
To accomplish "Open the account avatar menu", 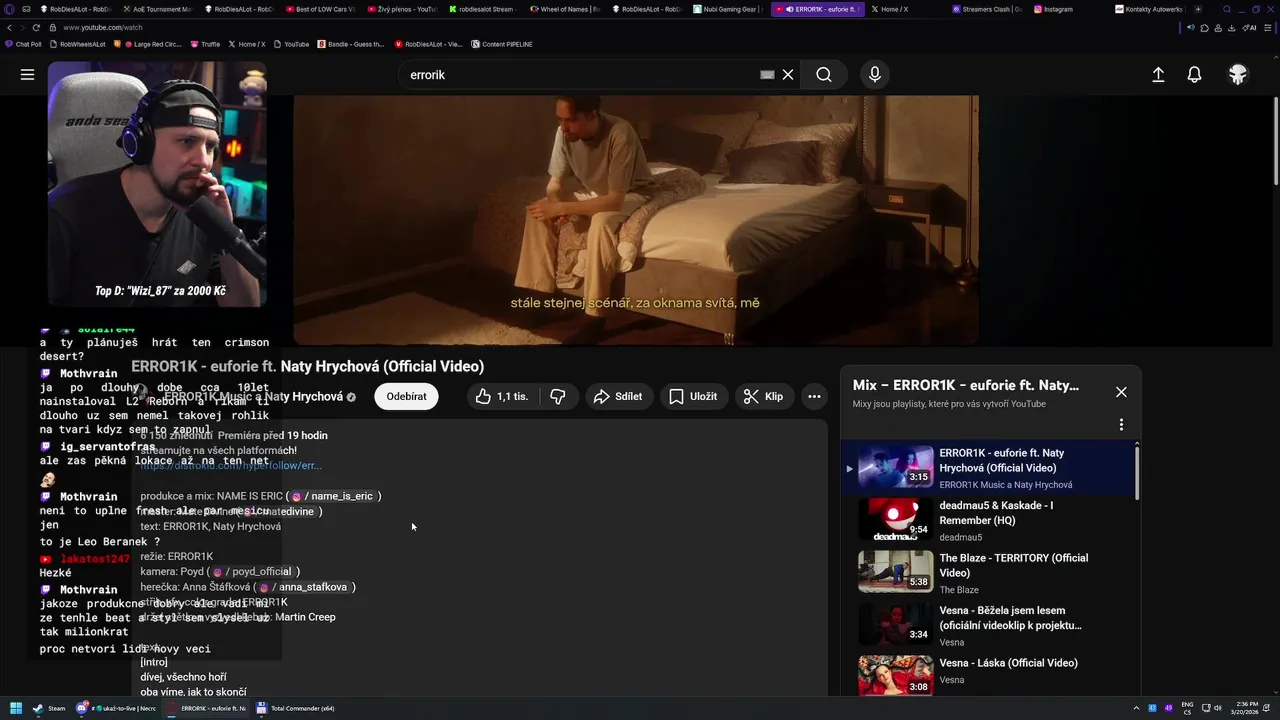I will click(1238, 75).
